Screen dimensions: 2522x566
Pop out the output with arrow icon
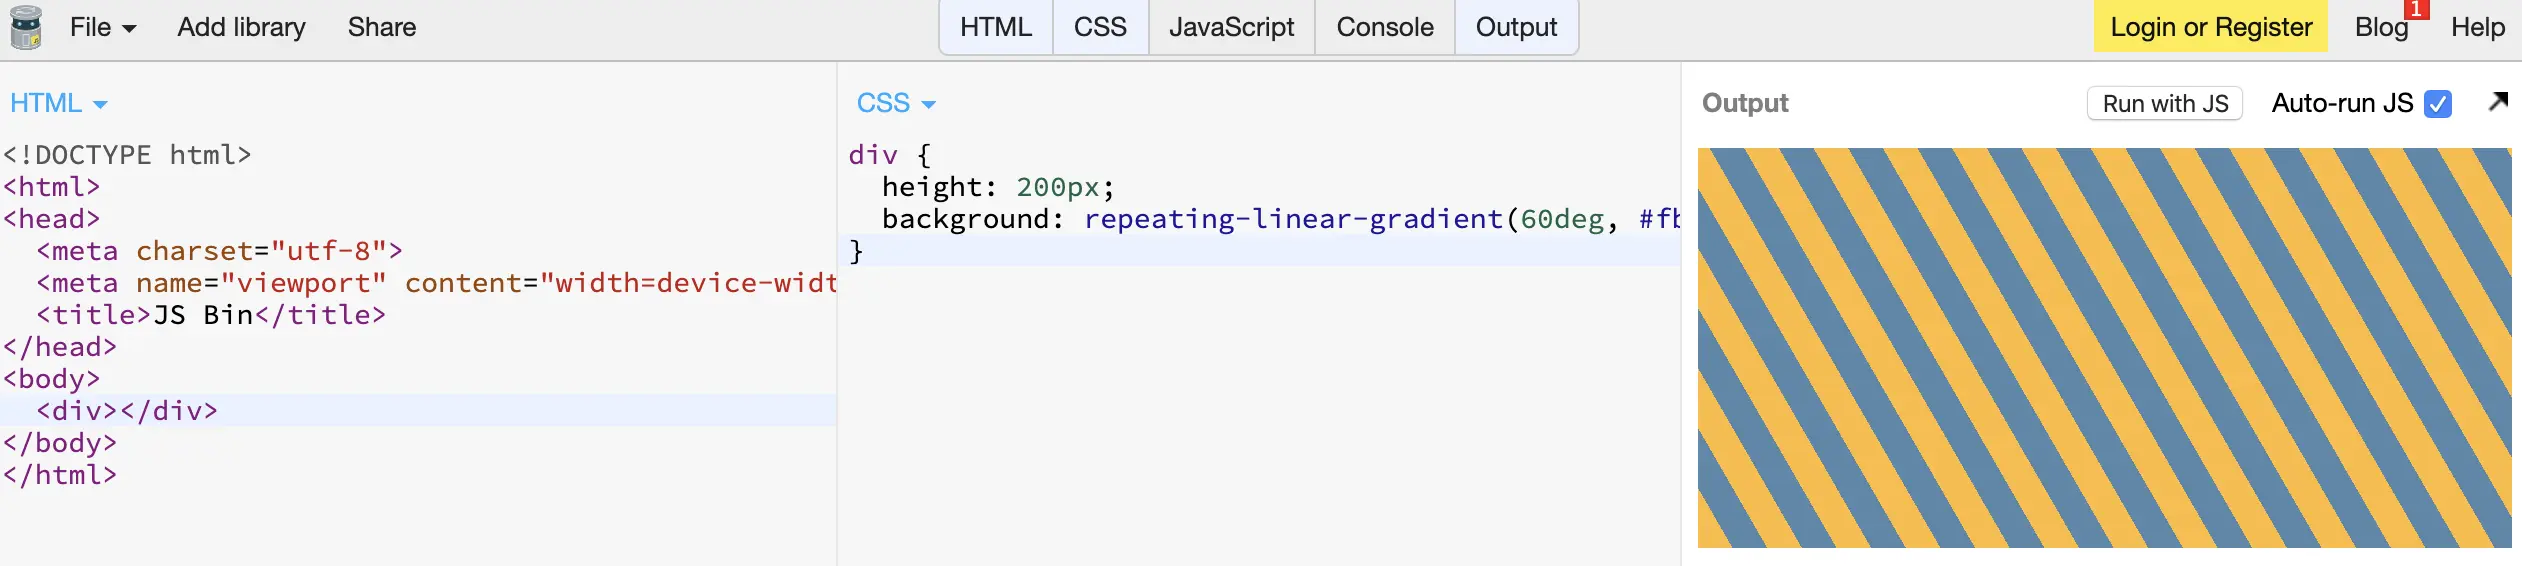2498,102
